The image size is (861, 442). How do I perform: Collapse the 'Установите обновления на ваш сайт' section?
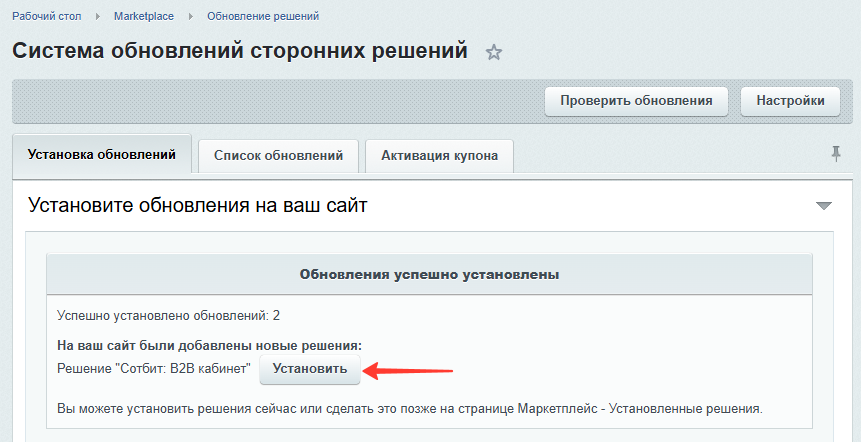click(824, 206)
